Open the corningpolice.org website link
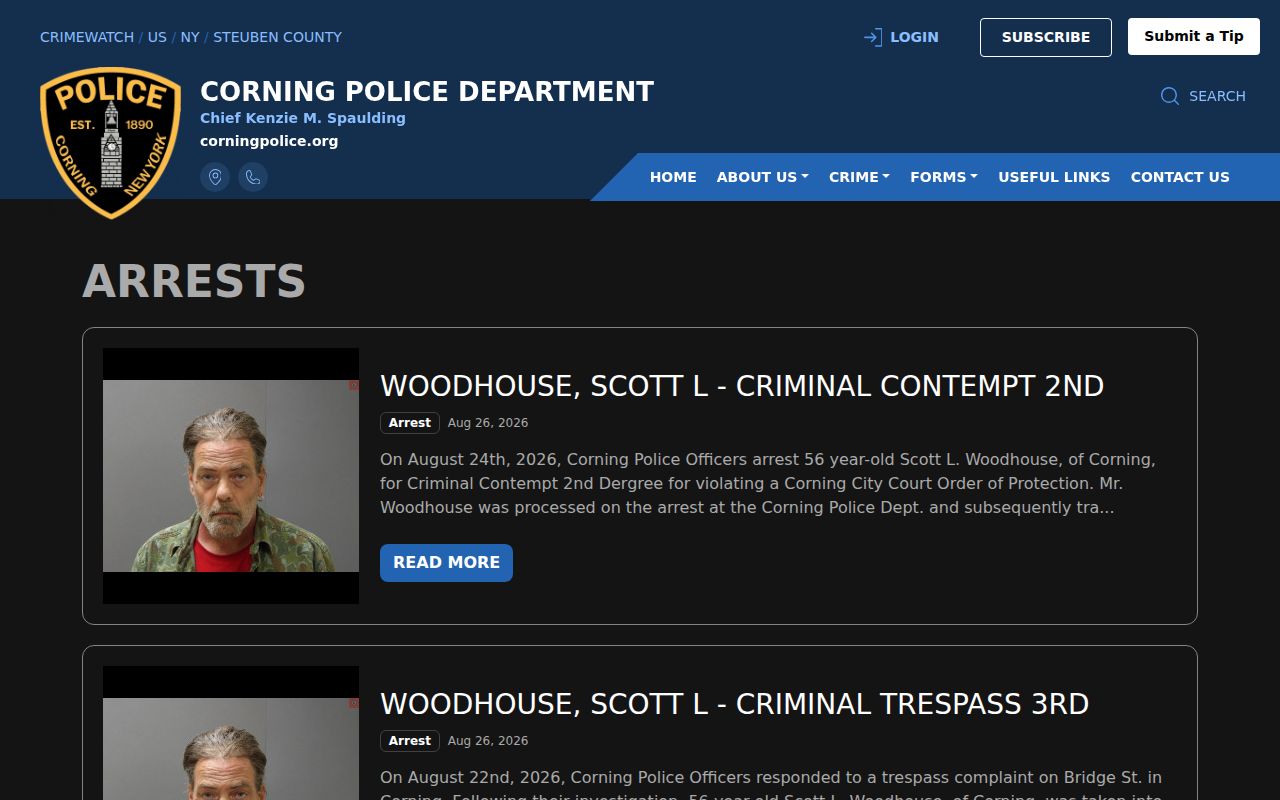This screenshot has width=1280, height=800. pyautogui.click(x=269, y=141)
